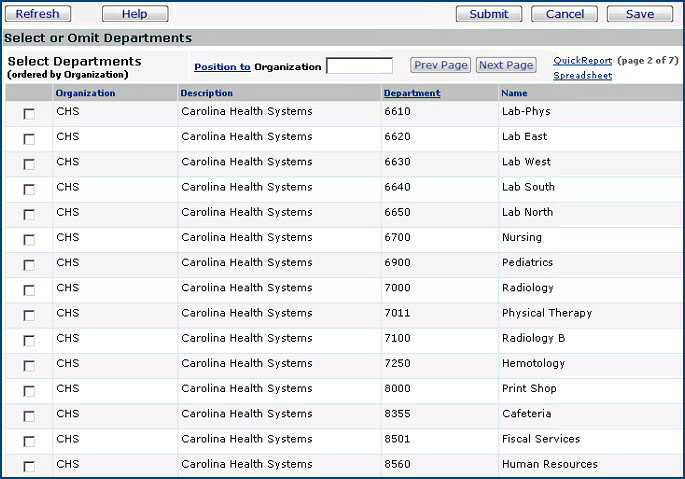Select the Cafeteria 8355 checkbox
The image size is (685, 479).
coord(29,416)
